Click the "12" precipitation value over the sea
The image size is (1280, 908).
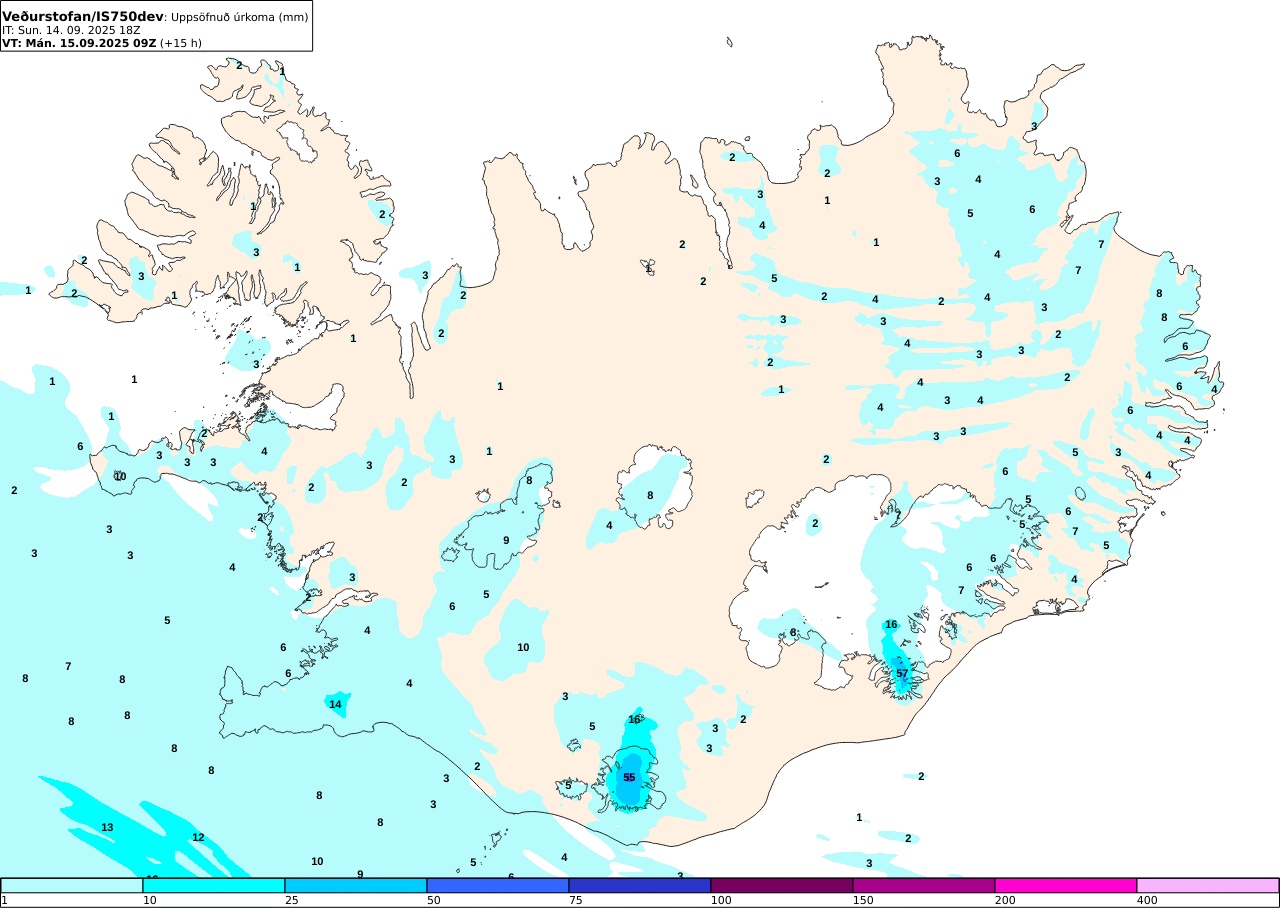198,837
